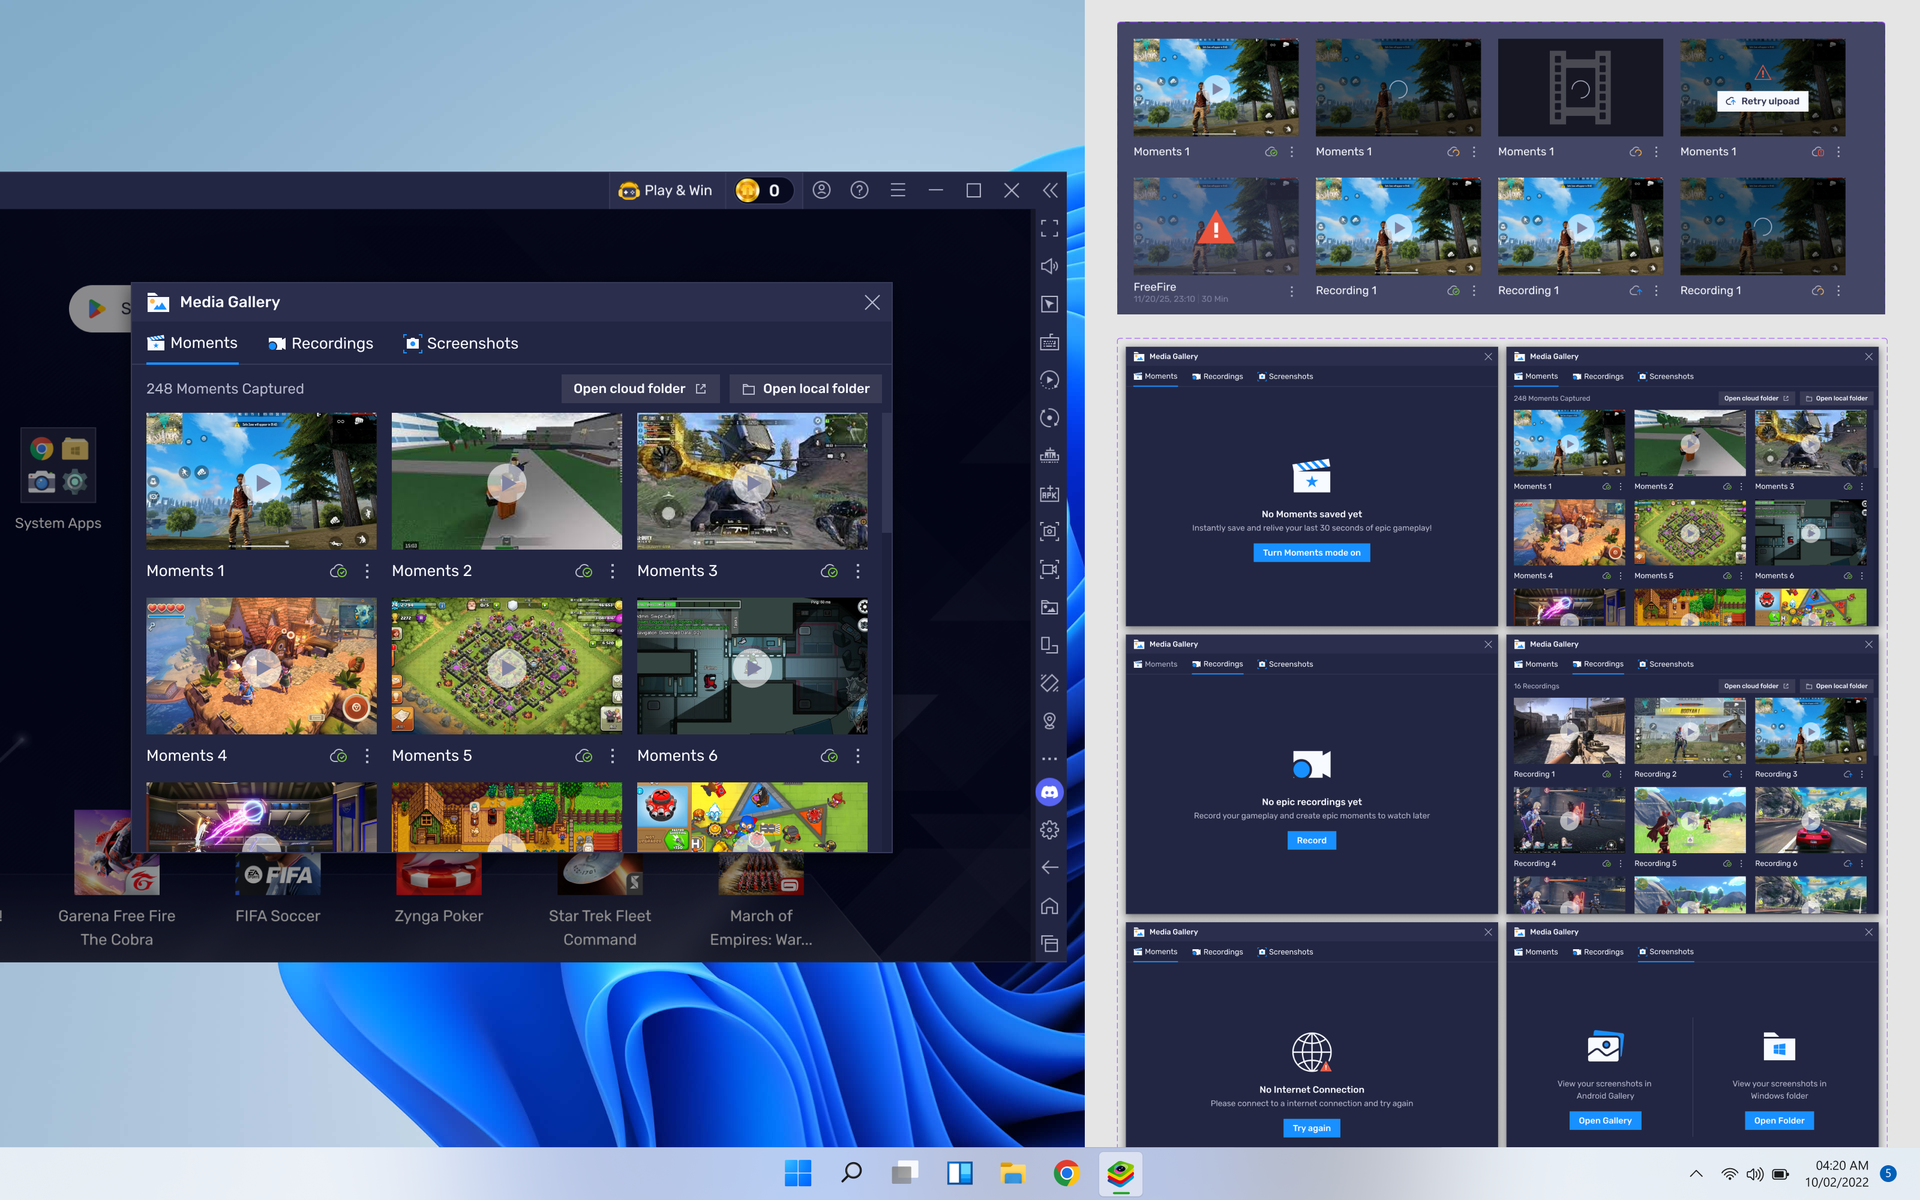The image size is (1920, 1200).
Task: Open the three-dot menu for Moments 3
Action: pos(858,571)
